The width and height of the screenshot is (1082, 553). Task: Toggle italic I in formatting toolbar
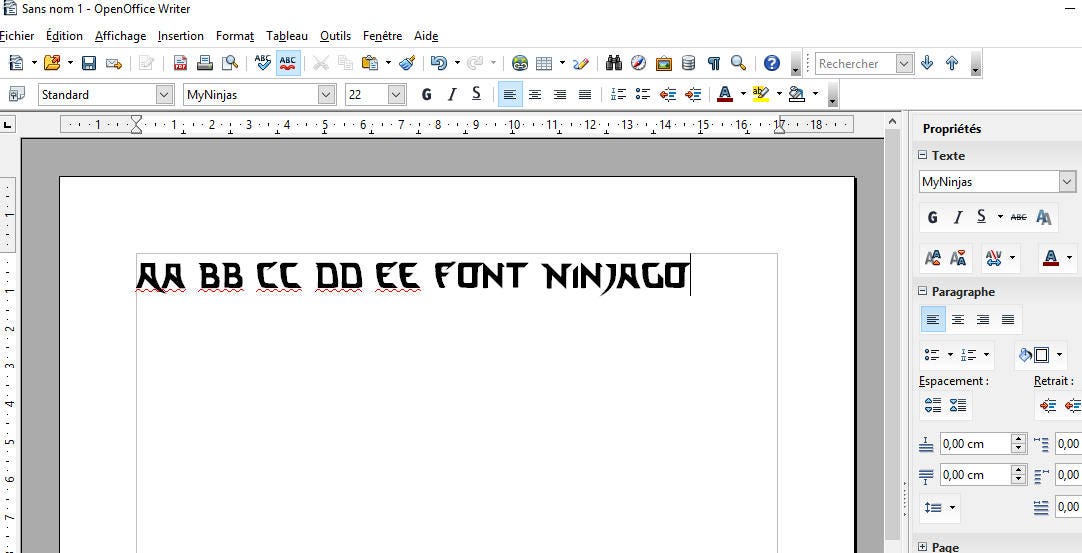coord(451,94)
